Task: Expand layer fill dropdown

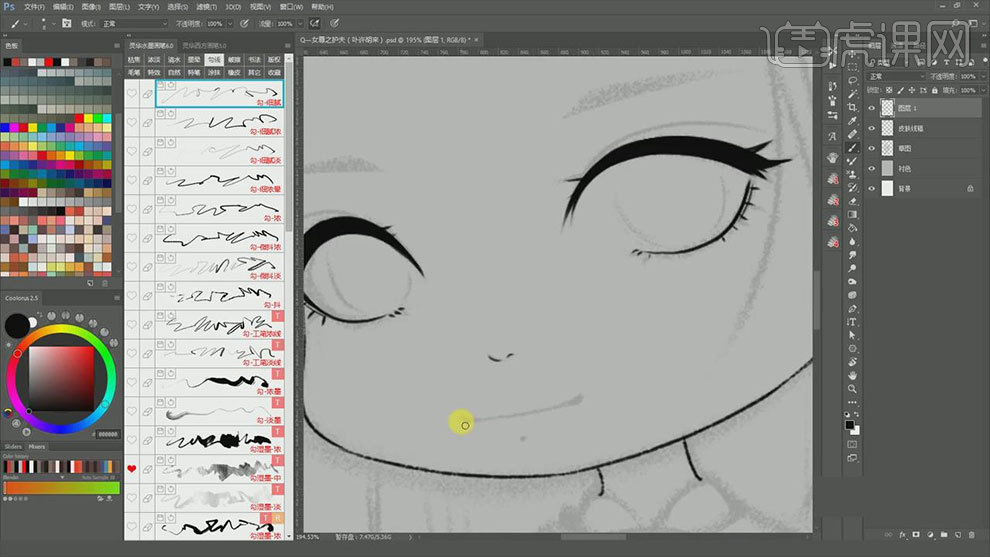Action: pos(982,90)
